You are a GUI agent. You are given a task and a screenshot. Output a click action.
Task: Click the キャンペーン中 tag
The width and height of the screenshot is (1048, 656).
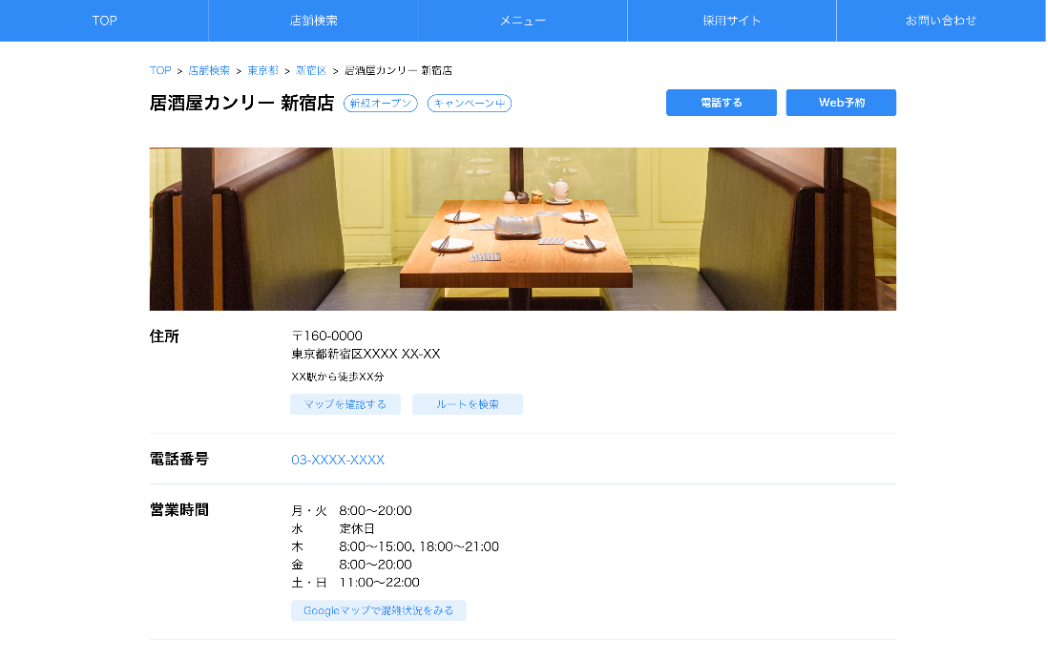point(469,103)
